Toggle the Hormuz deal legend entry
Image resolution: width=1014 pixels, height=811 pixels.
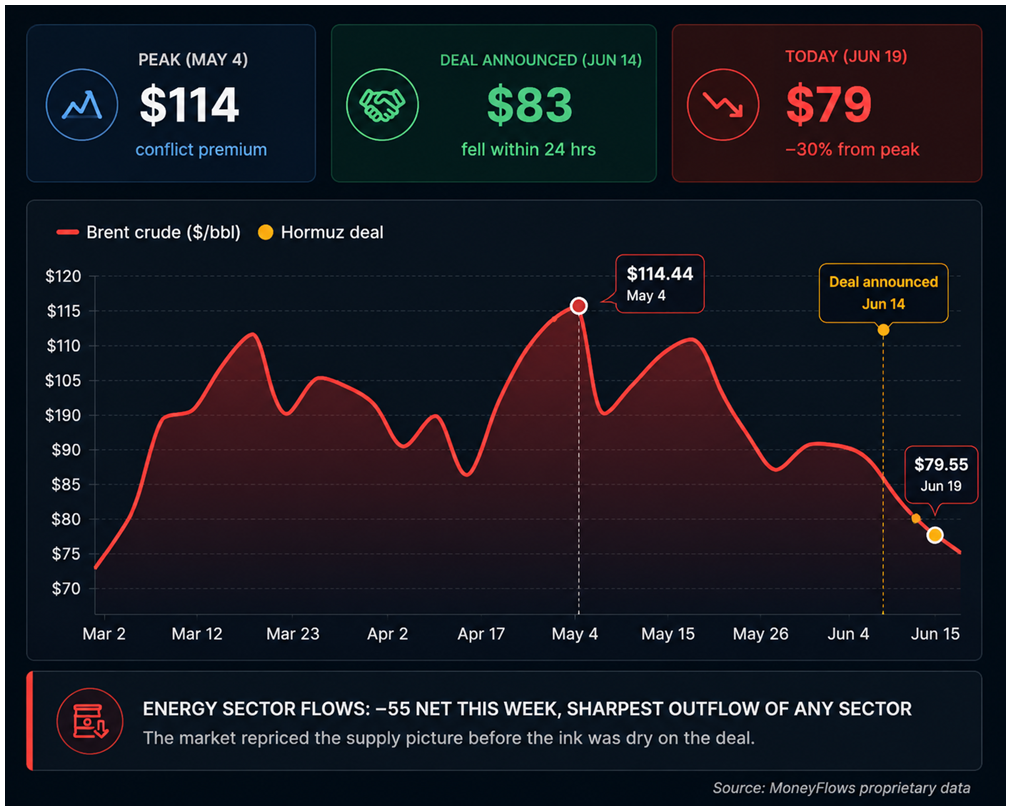pos(321,232)
